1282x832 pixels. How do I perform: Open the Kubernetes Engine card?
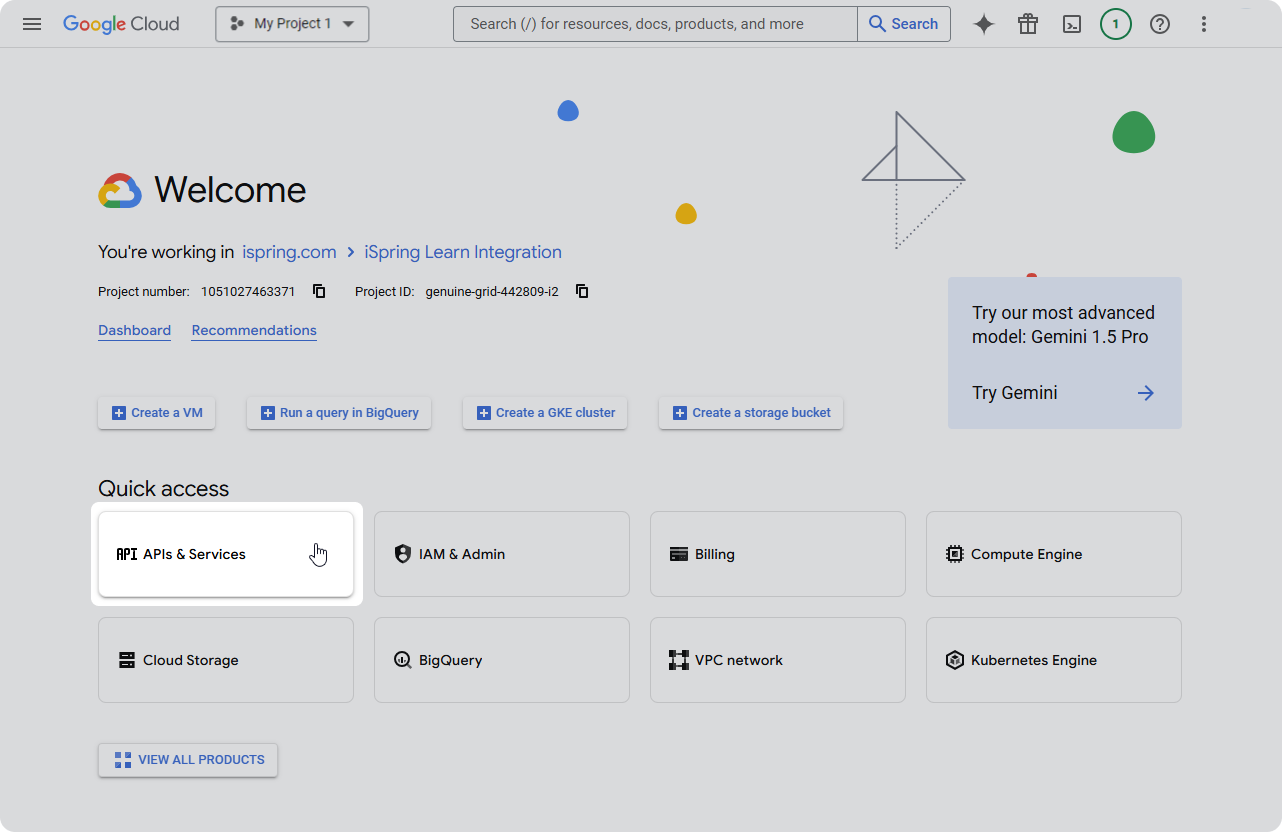[1054, 660]
